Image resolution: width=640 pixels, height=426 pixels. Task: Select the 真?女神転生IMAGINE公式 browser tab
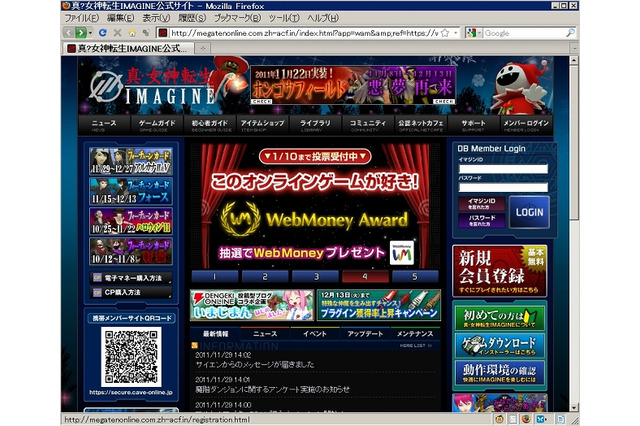click(128, 49)
